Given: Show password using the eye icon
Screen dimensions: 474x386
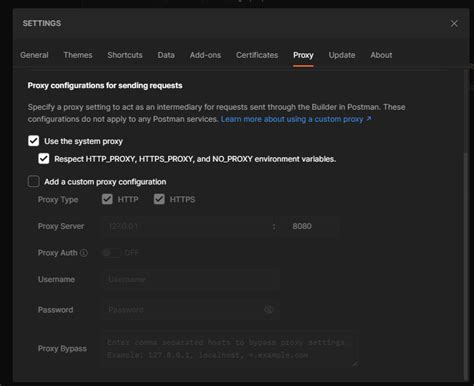Looking at the screenshot, I should click(x=269, y=310).
